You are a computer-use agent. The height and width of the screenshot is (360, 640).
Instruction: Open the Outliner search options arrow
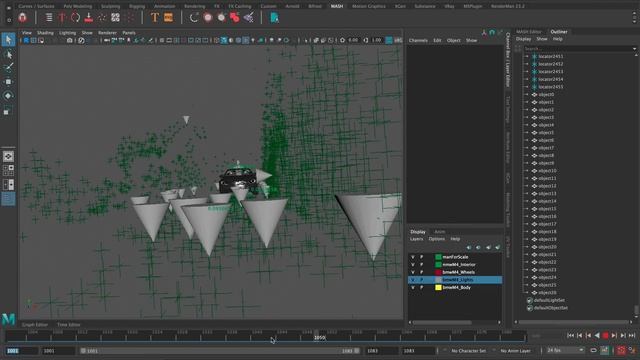tap(634, 49)
